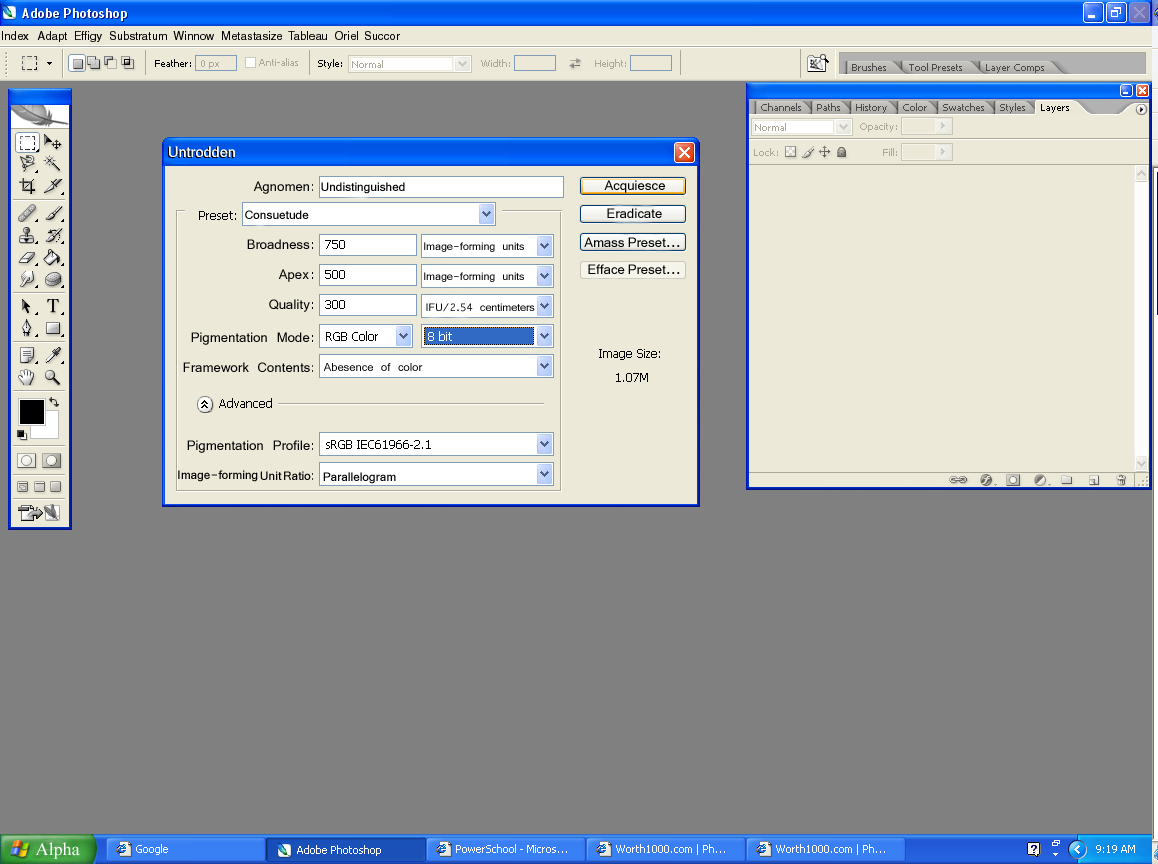Image resolution: width=1158 pixels, height=864 pixels.
Task: Select the Pen tool
Action: (27, 328)
